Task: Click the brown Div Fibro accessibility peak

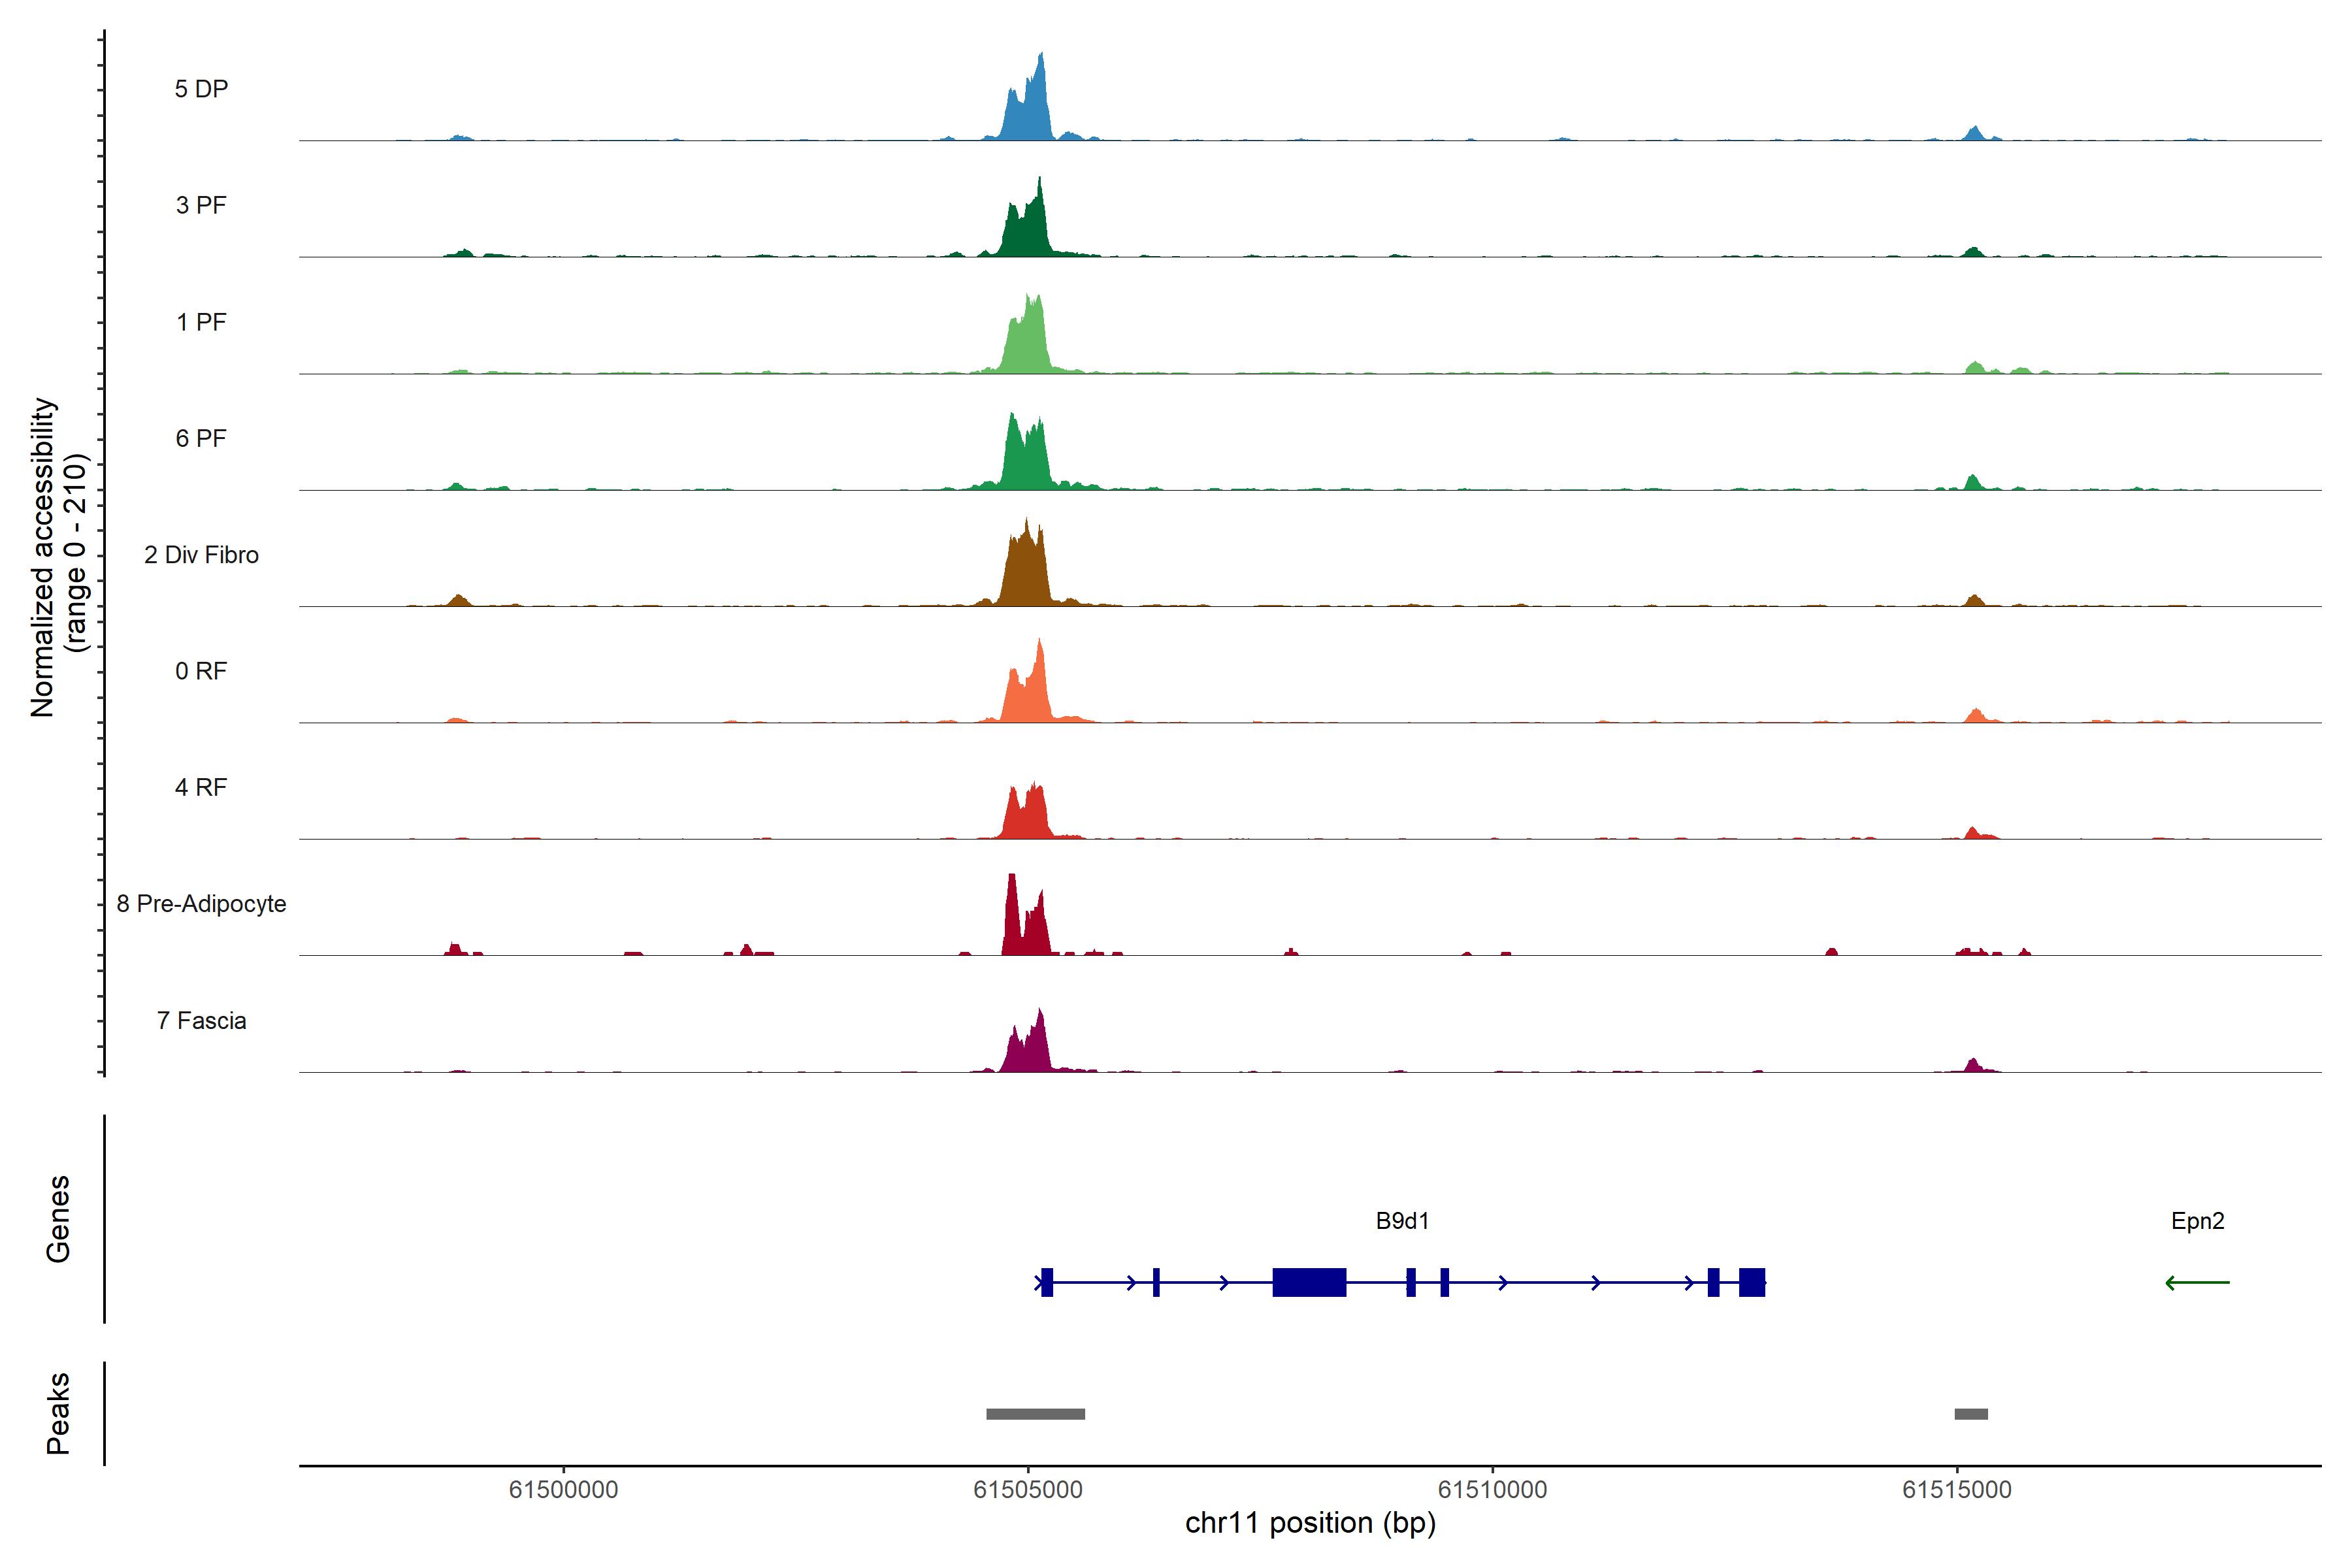Action: [x=1026, y=575]
